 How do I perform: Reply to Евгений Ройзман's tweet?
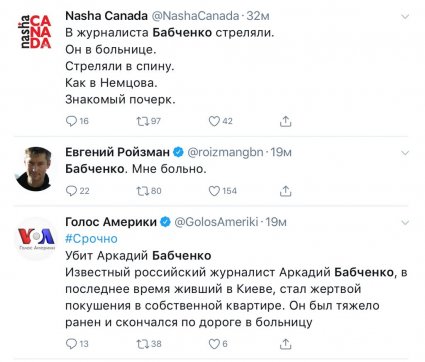(x=71, y=191)
